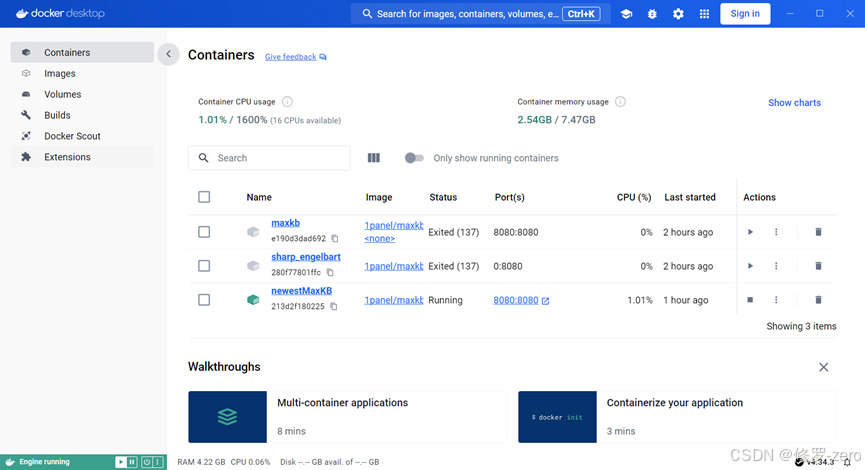Delete the newestMaxKB container
Screen dimensions: 865x470
click(818, 300)
